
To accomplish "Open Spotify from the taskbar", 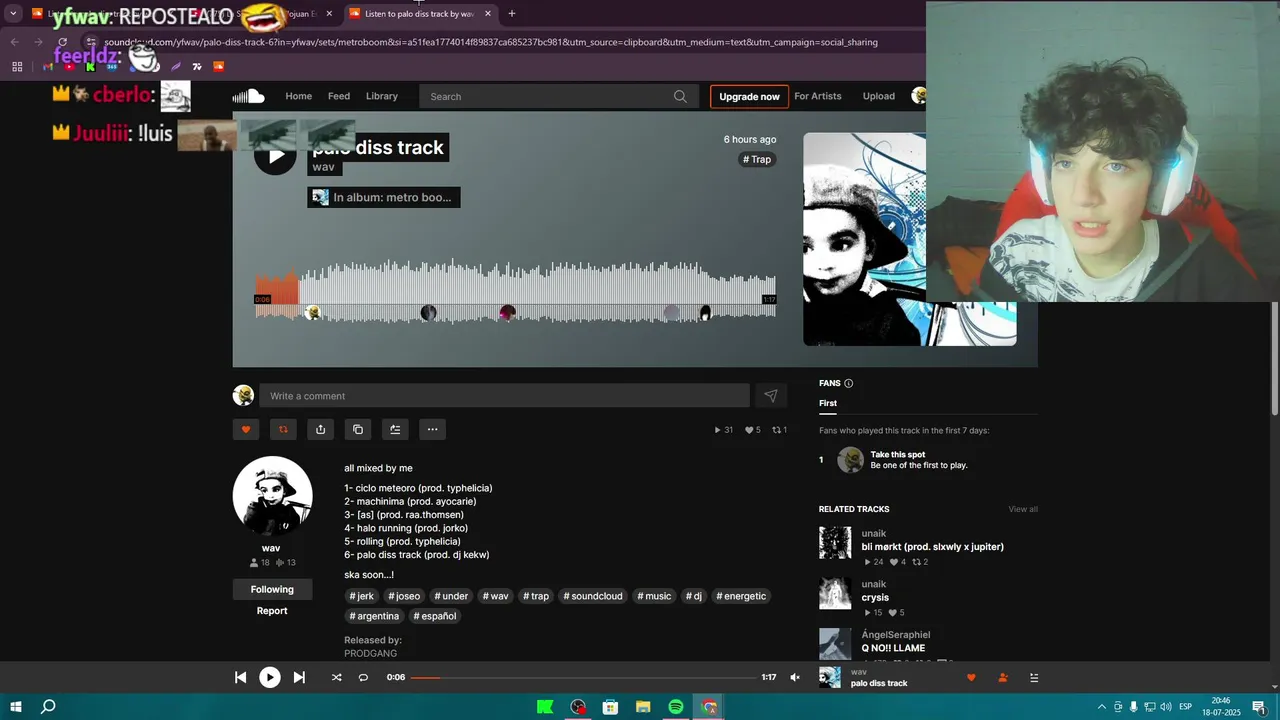I will pos(676,707).
